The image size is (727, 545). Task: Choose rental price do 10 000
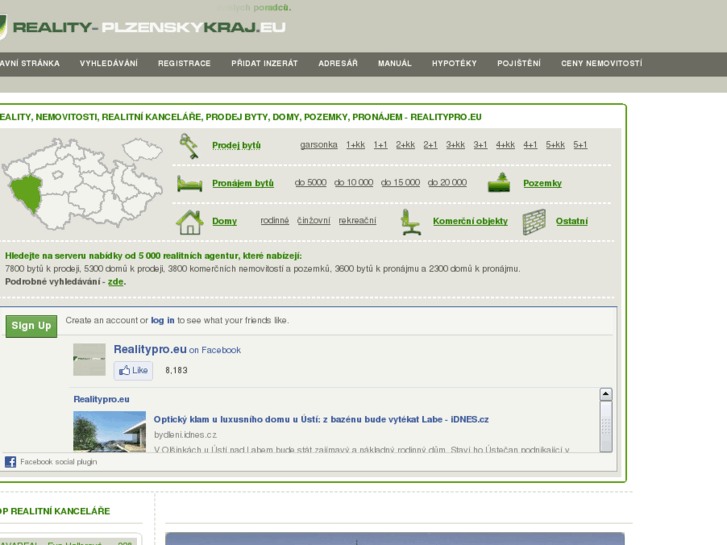pos(353,183)
